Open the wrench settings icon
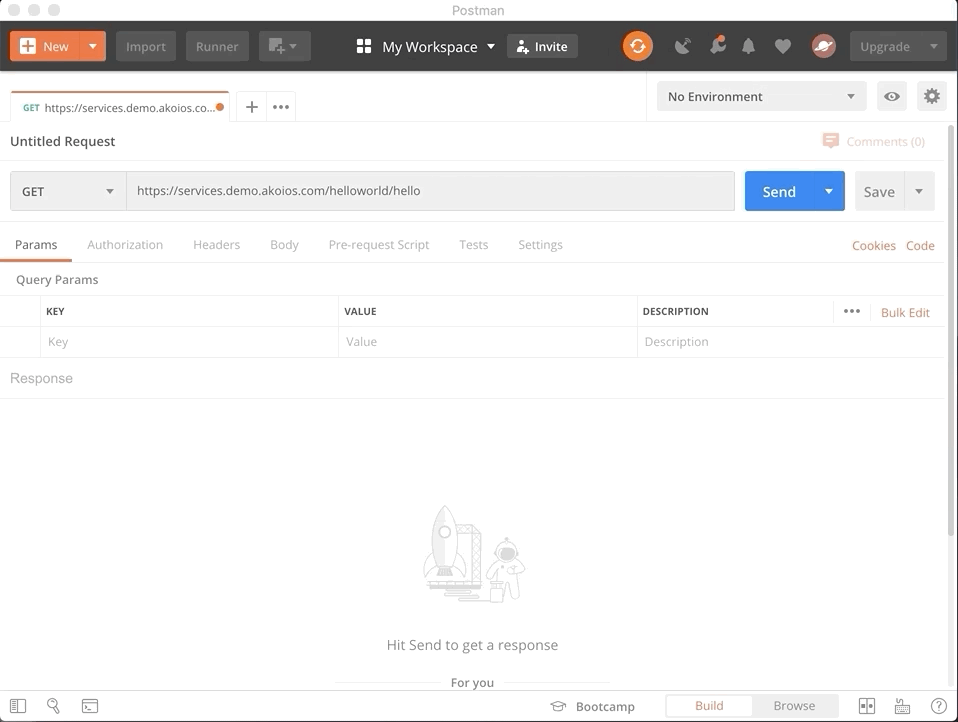 point(718,45)
